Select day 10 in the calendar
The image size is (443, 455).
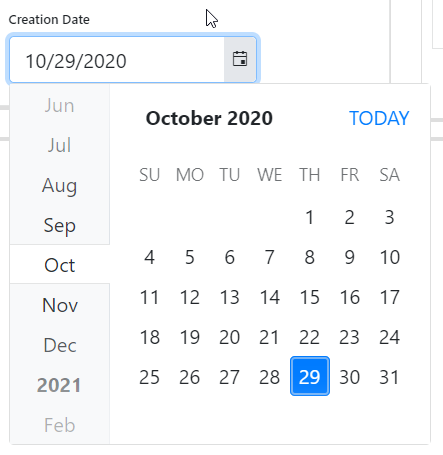390,257
